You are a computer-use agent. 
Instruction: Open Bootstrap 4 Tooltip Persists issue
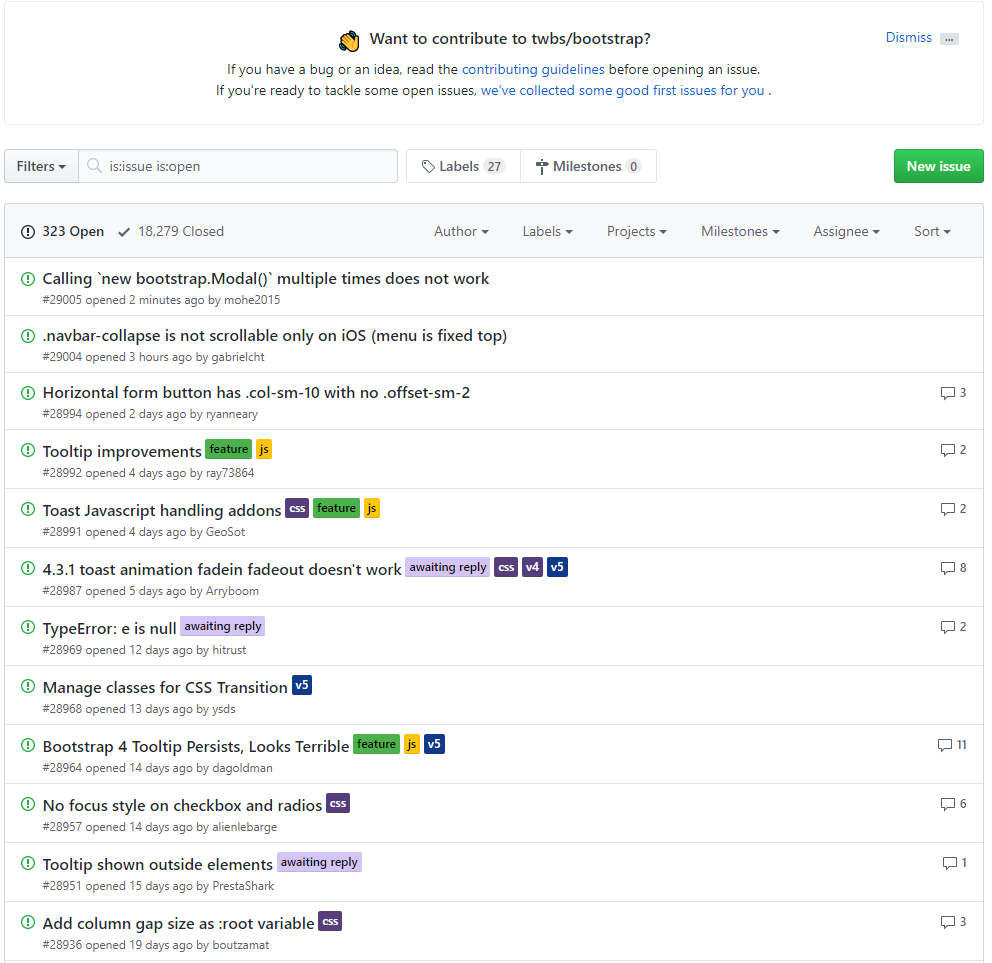pos(195,747)
